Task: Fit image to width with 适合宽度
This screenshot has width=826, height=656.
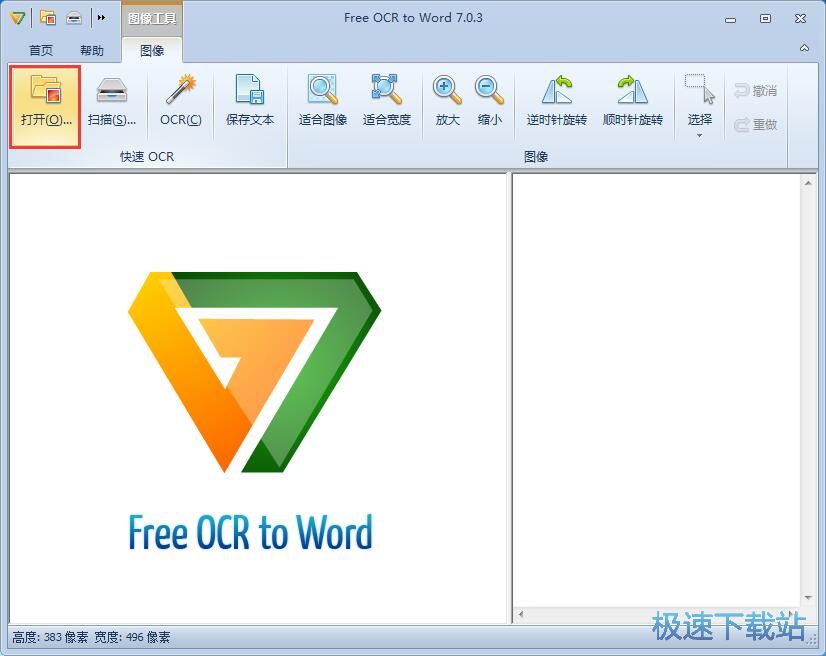Action: tap(387, 102)
